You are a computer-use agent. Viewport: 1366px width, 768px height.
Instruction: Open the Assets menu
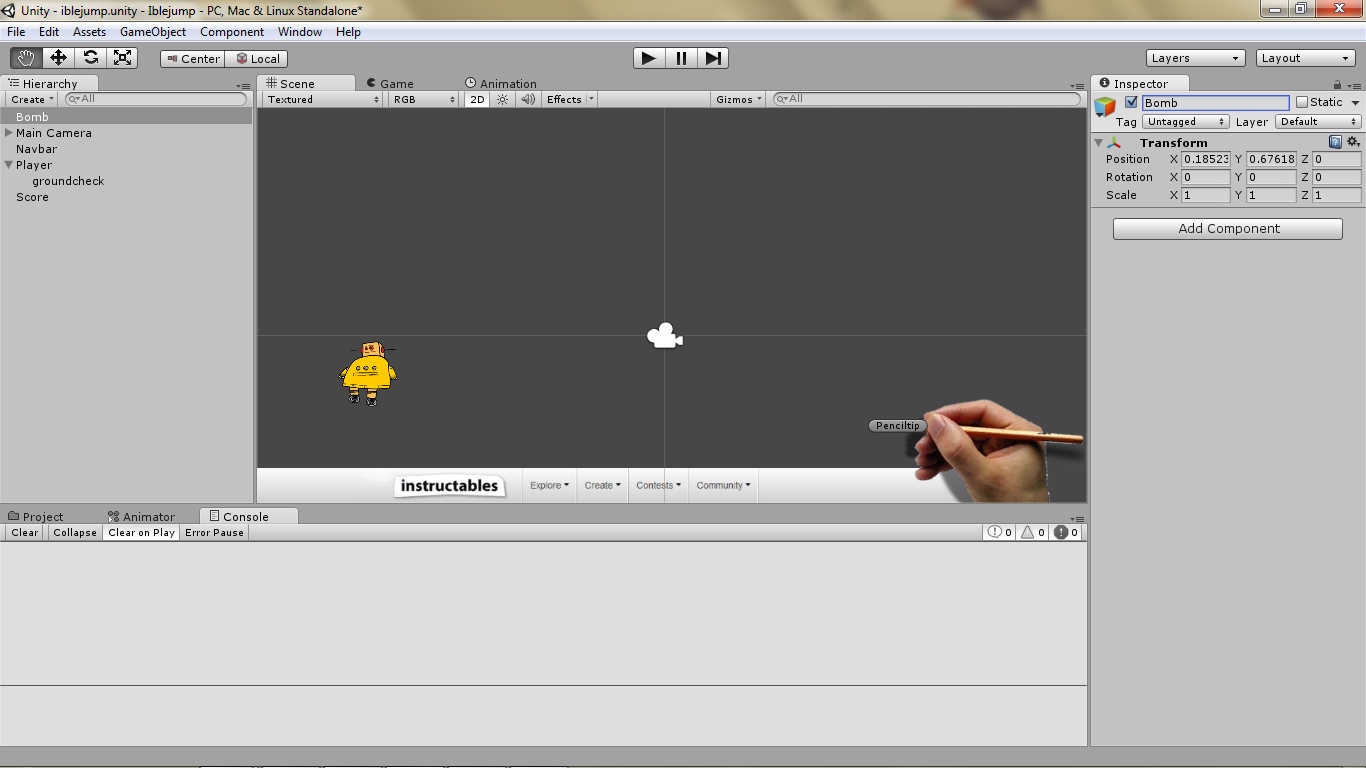(x=89, y=32)
